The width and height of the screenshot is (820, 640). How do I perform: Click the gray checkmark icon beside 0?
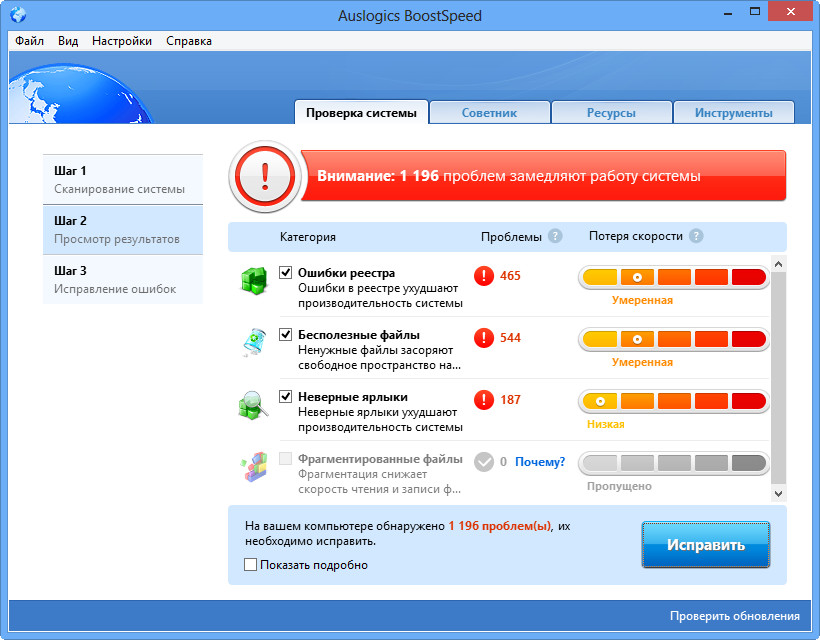click(x=484, y=462)
